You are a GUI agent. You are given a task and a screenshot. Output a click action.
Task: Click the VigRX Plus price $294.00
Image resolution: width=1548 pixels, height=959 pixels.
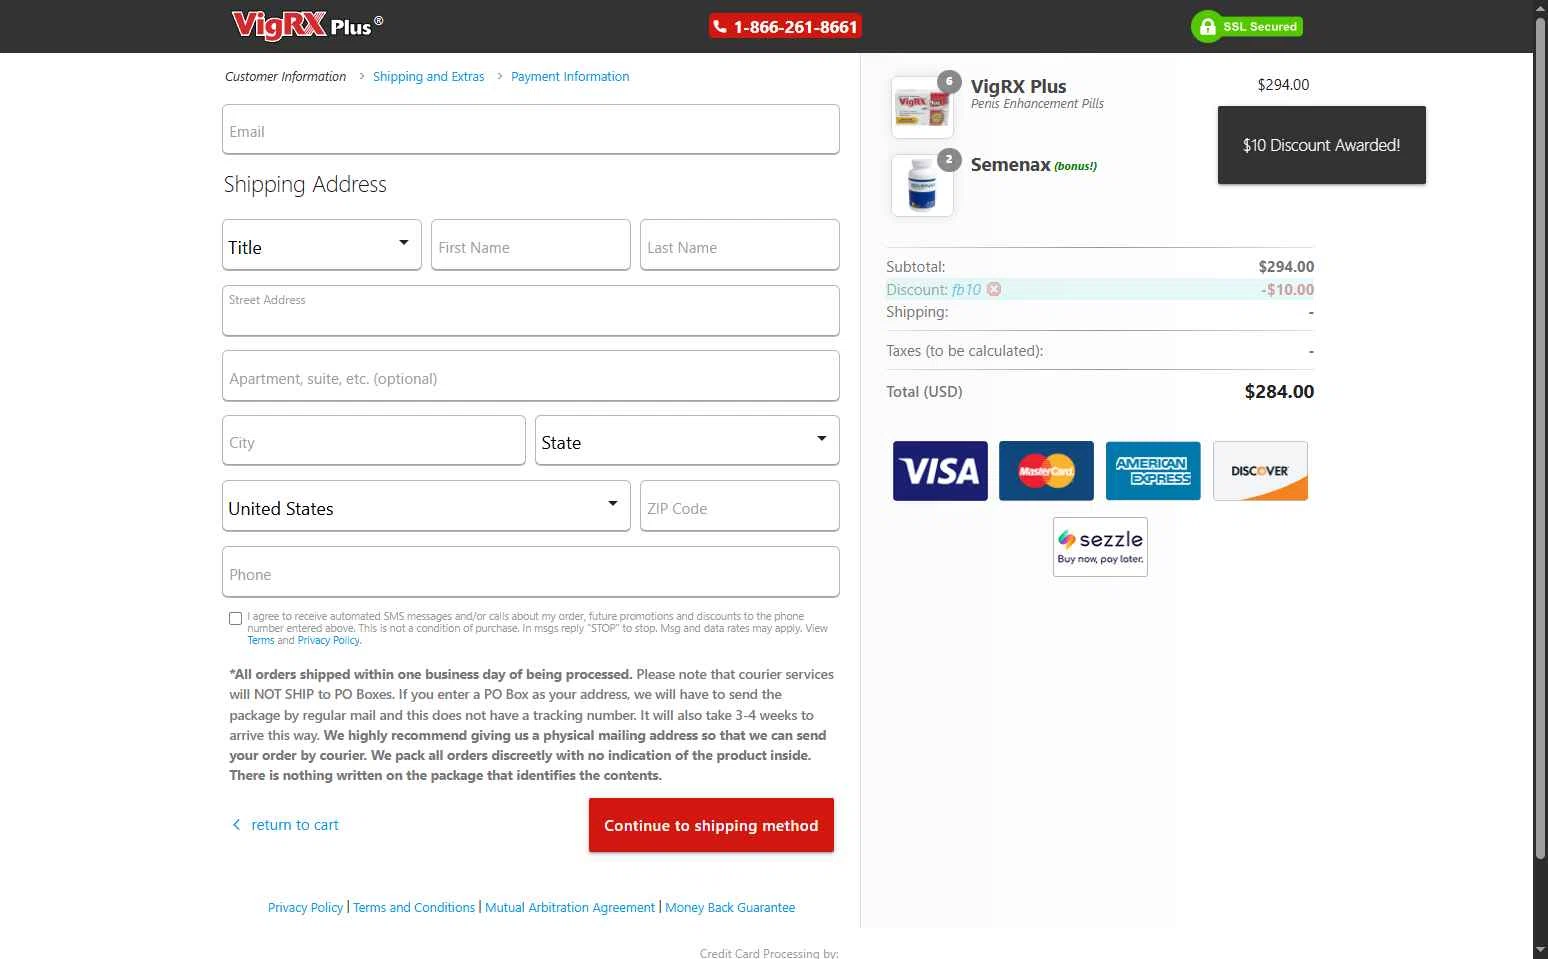tap(1283, 85)
